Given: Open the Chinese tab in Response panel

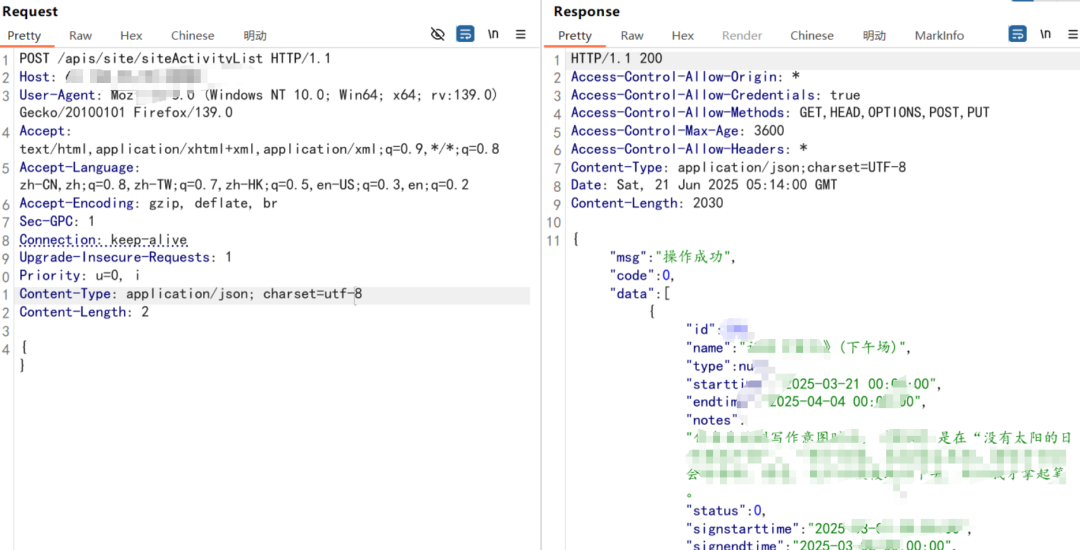Looking at the screenshot, I should [x=812, y=36].
